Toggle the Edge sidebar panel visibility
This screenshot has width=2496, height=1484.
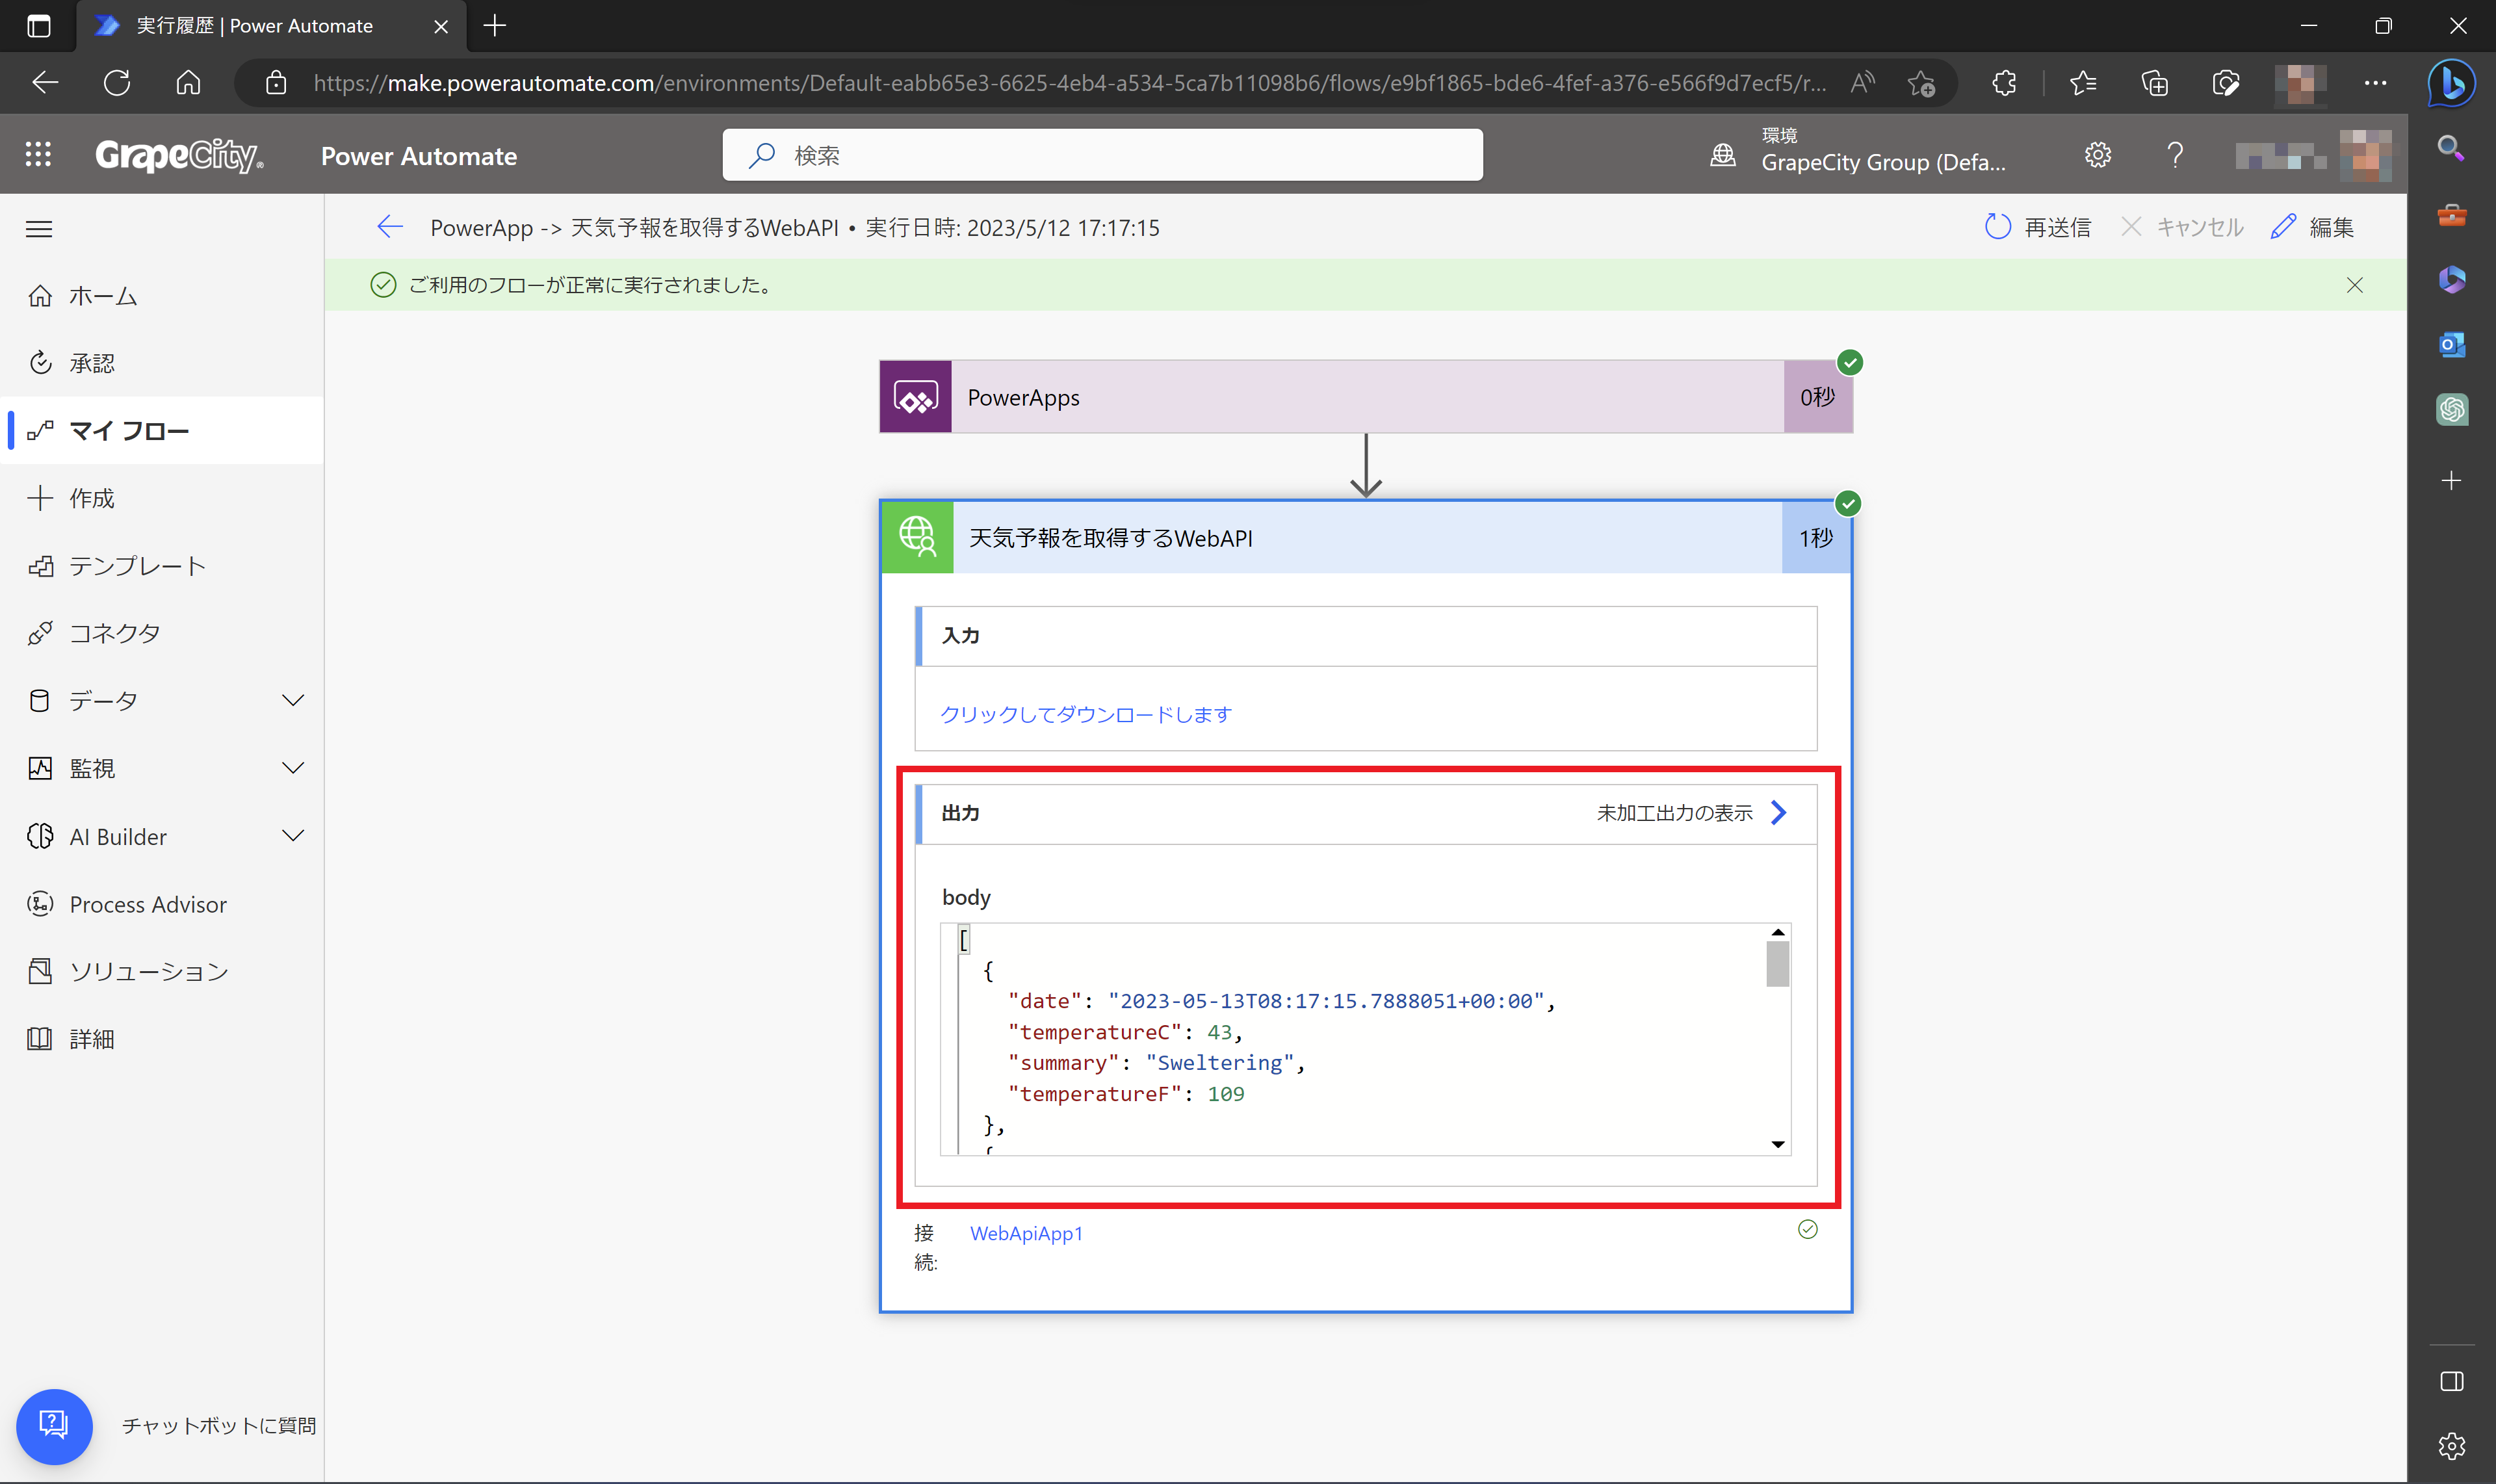(2451, 1381)
